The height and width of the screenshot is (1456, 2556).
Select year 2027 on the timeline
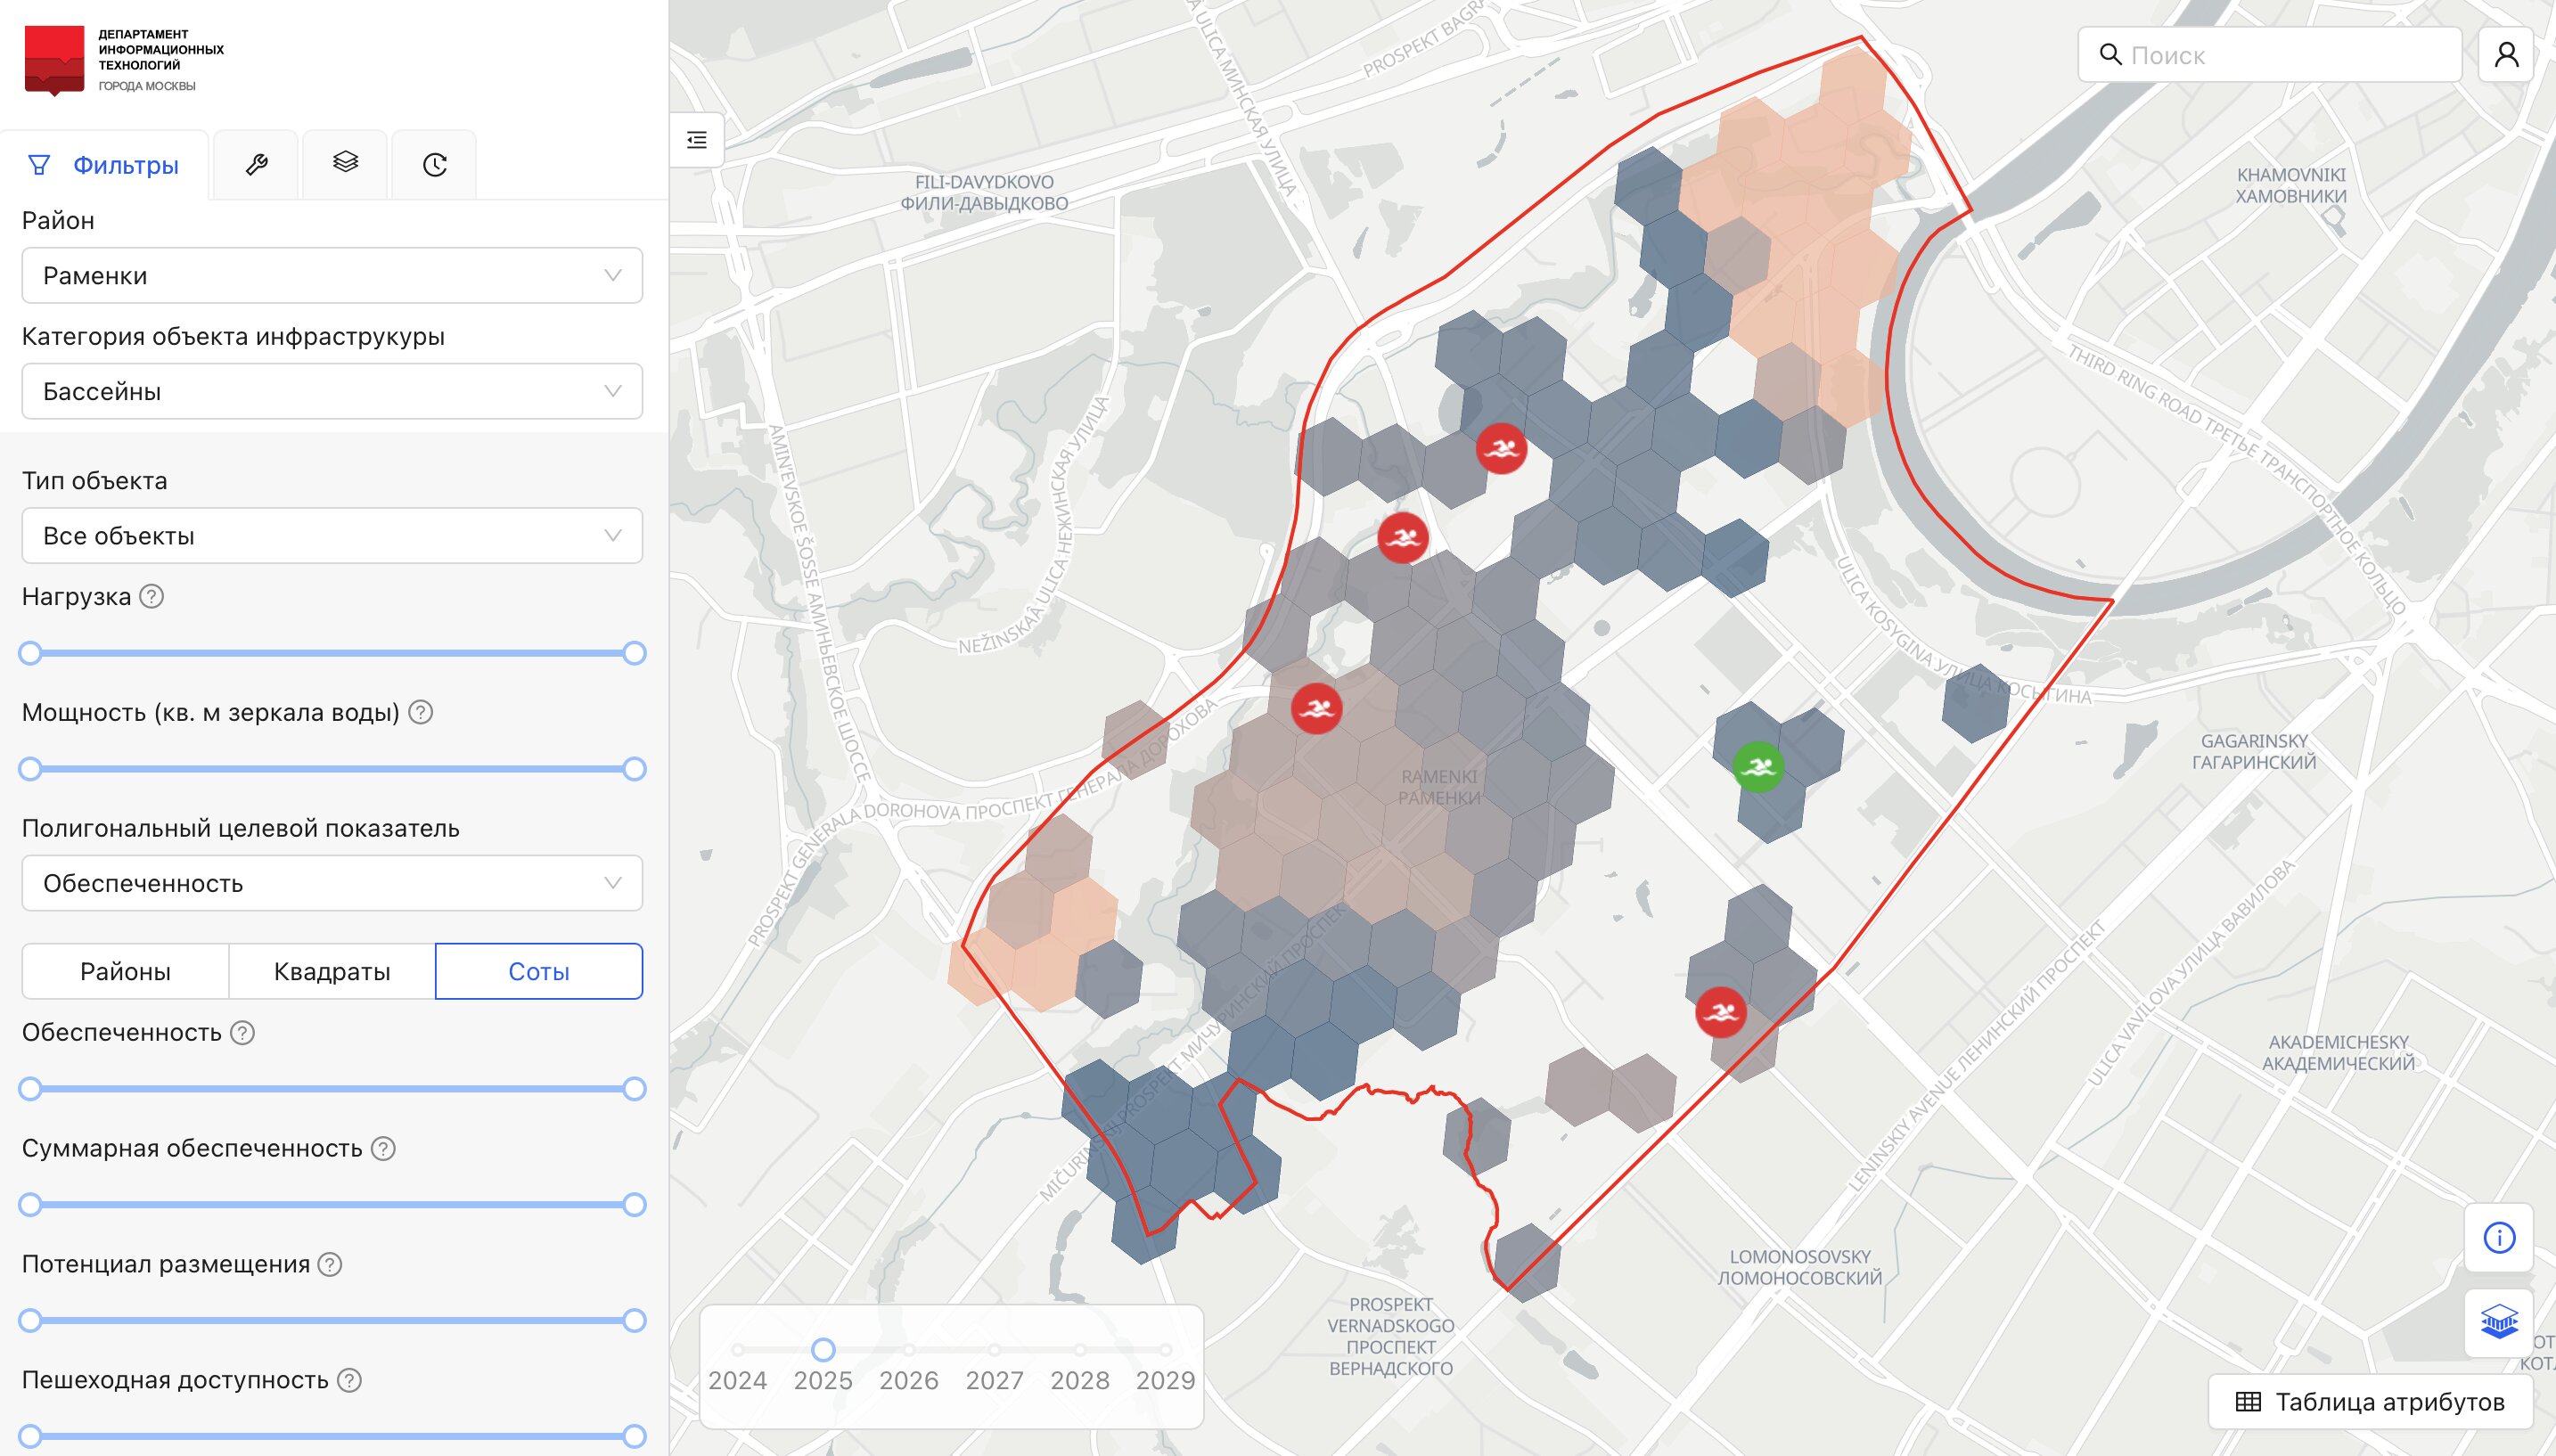[x=994, y=1350]
